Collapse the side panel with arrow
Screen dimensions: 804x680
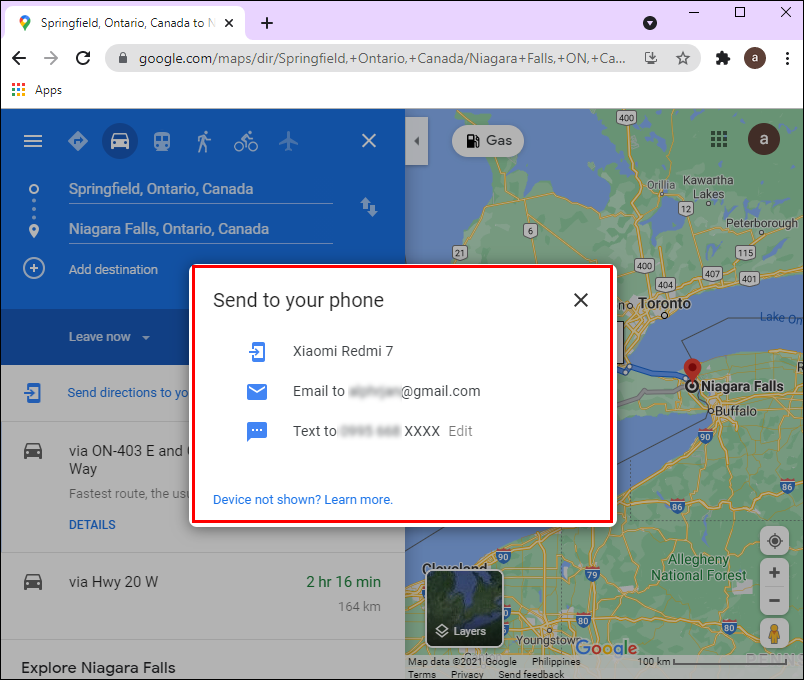[416, 141]
